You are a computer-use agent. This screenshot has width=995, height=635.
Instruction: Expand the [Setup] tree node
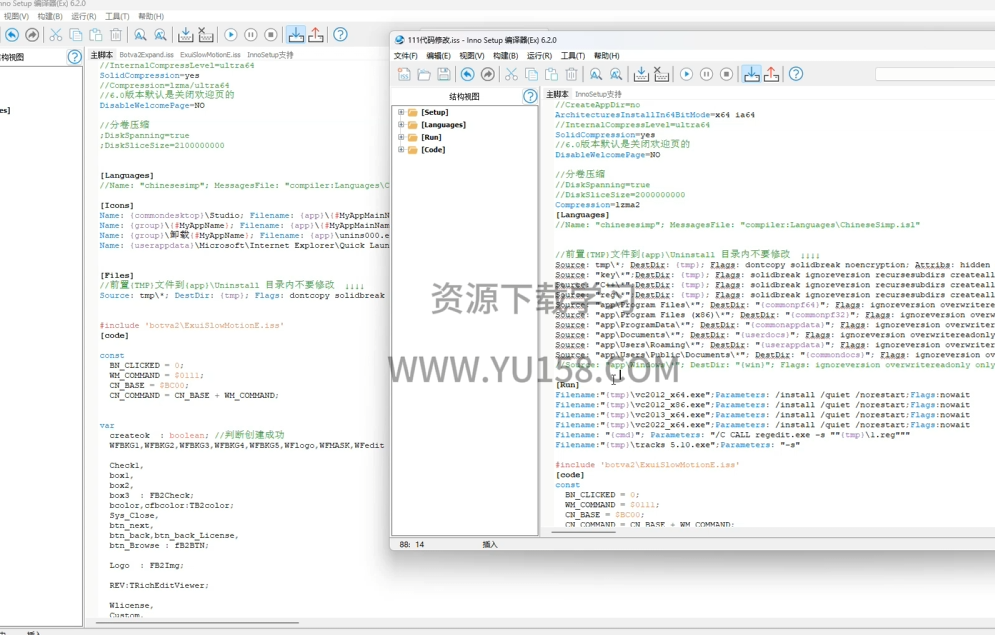[x=401, y=112]
